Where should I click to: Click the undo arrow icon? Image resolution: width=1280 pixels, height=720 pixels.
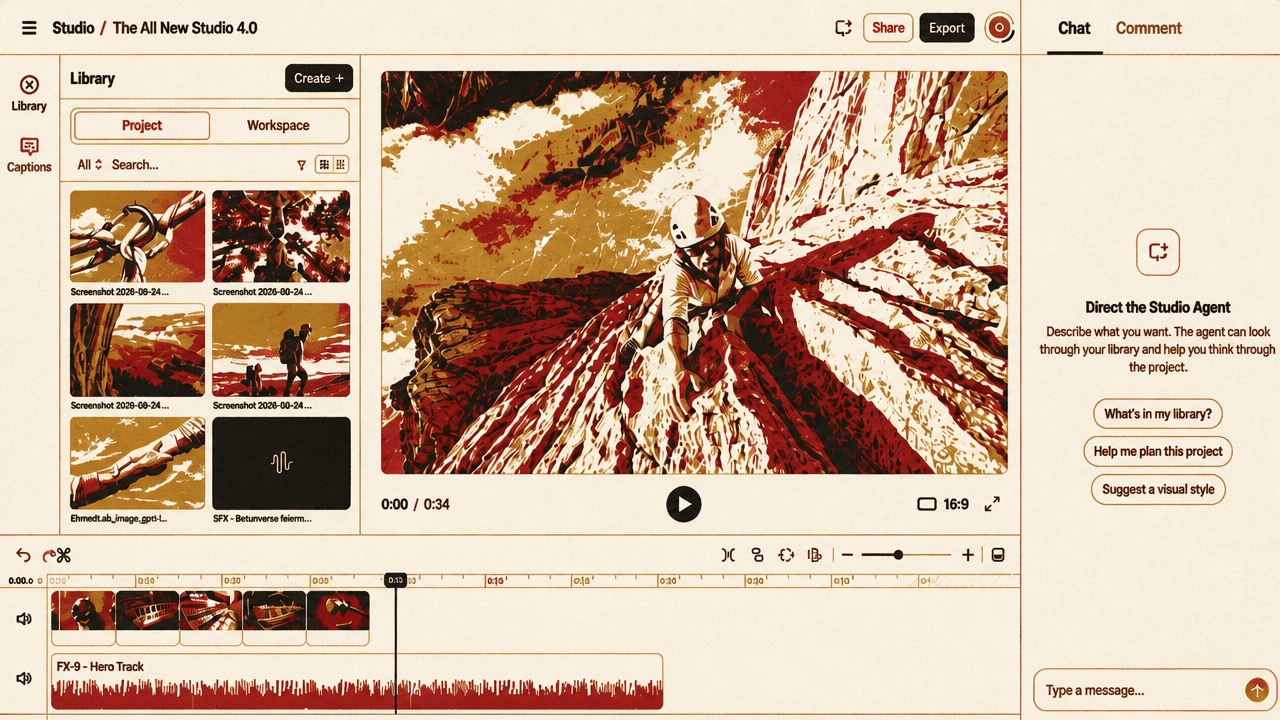click(x=23, y=555)
